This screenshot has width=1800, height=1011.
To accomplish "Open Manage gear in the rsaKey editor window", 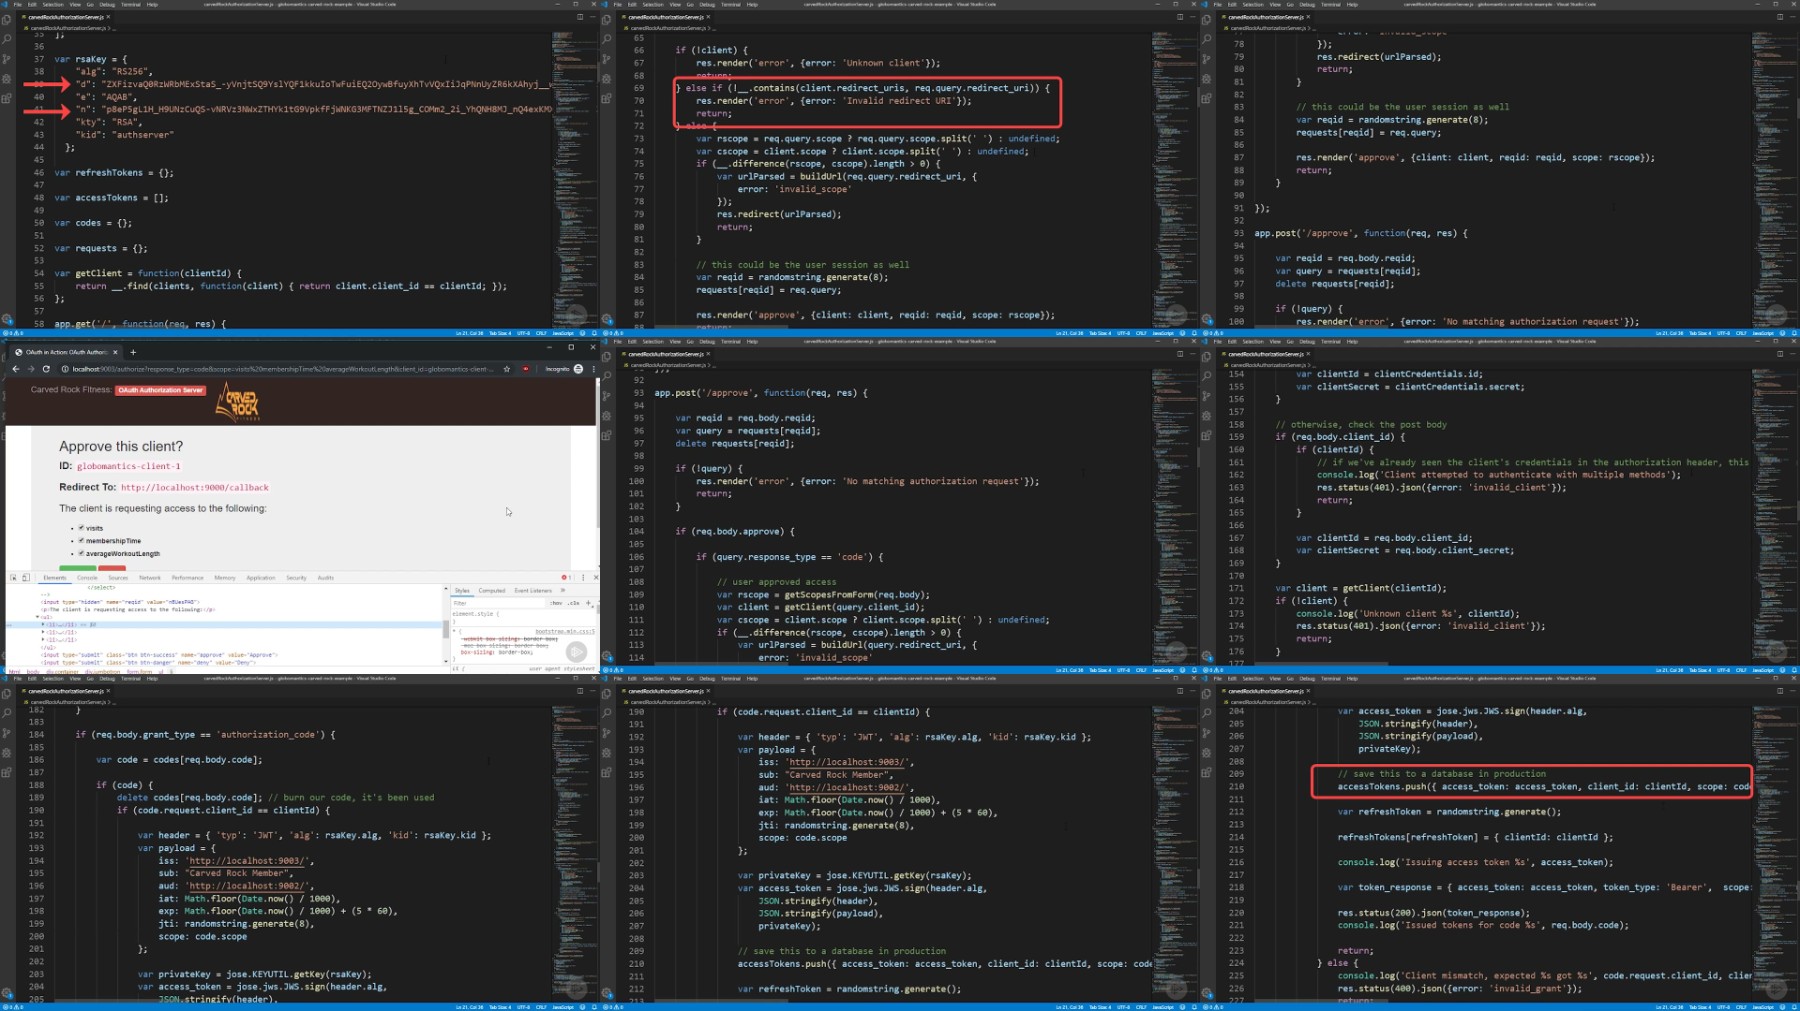I will click(7, 320).
